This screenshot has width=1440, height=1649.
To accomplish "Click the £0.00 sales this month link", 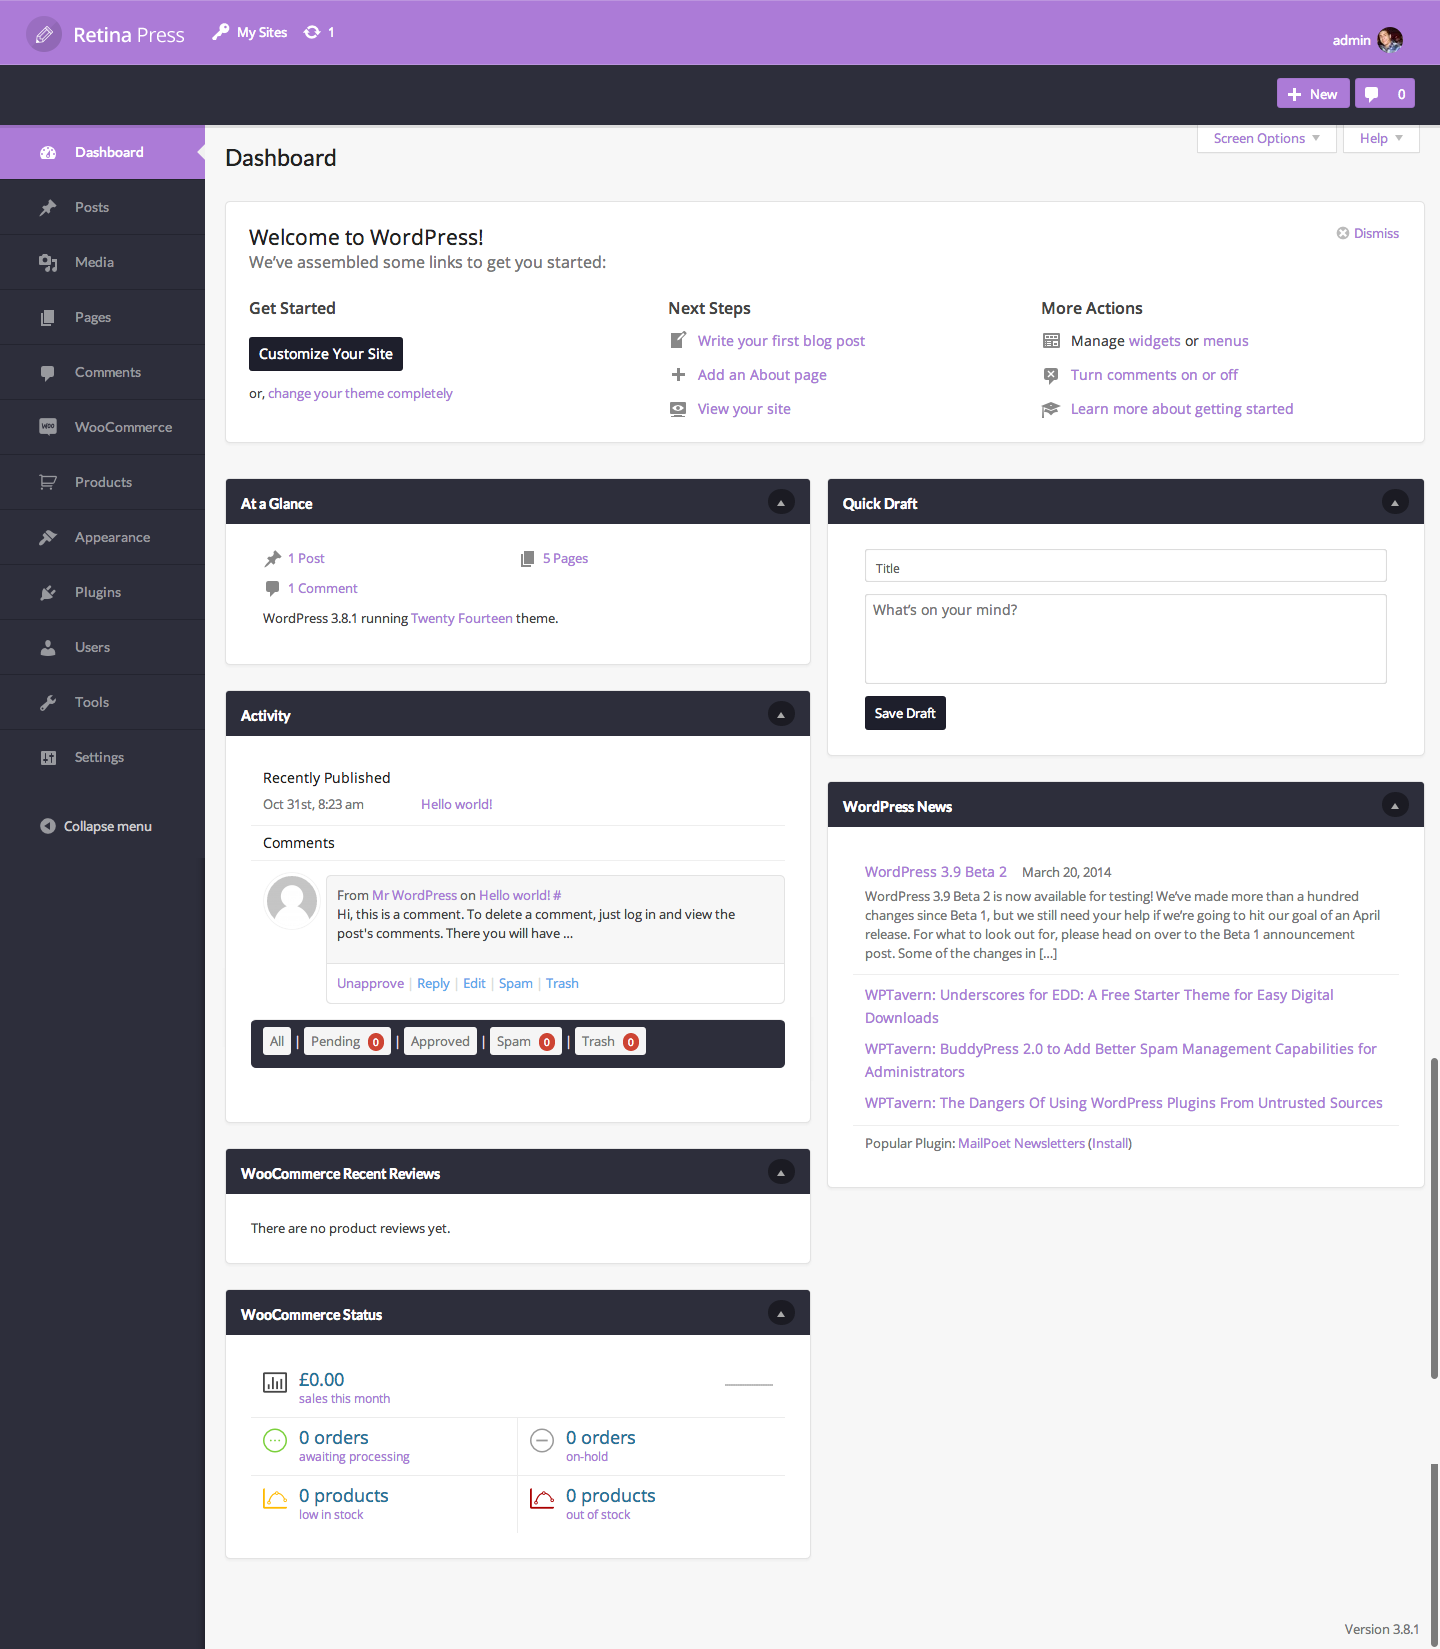I will (344, 1387).
